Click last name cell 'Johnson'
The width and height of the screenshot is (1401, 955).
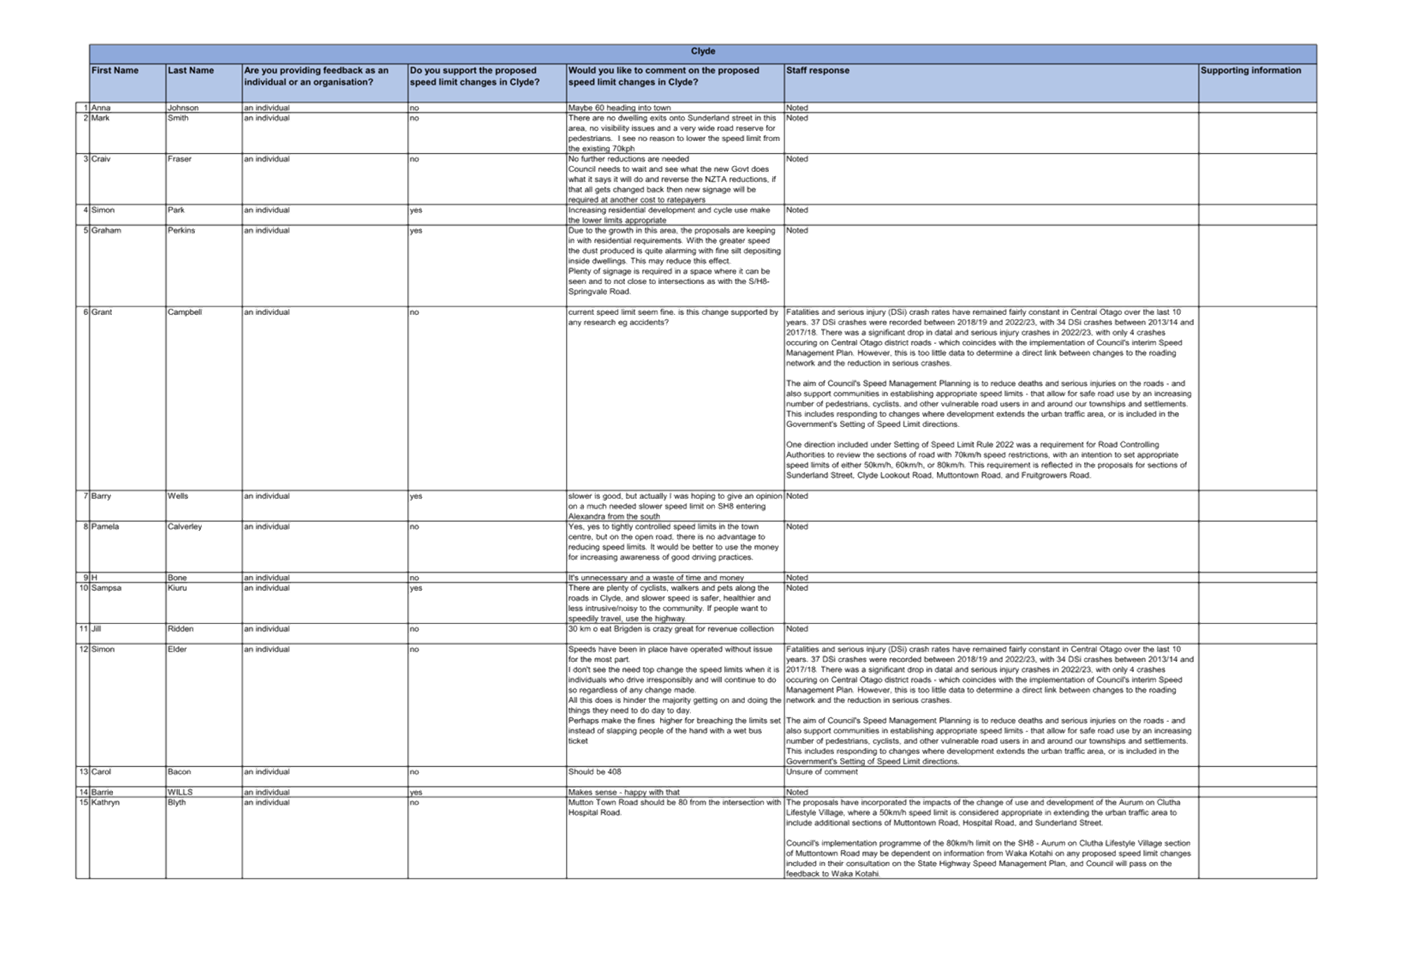pyautogui.click(x=183, y=108)
